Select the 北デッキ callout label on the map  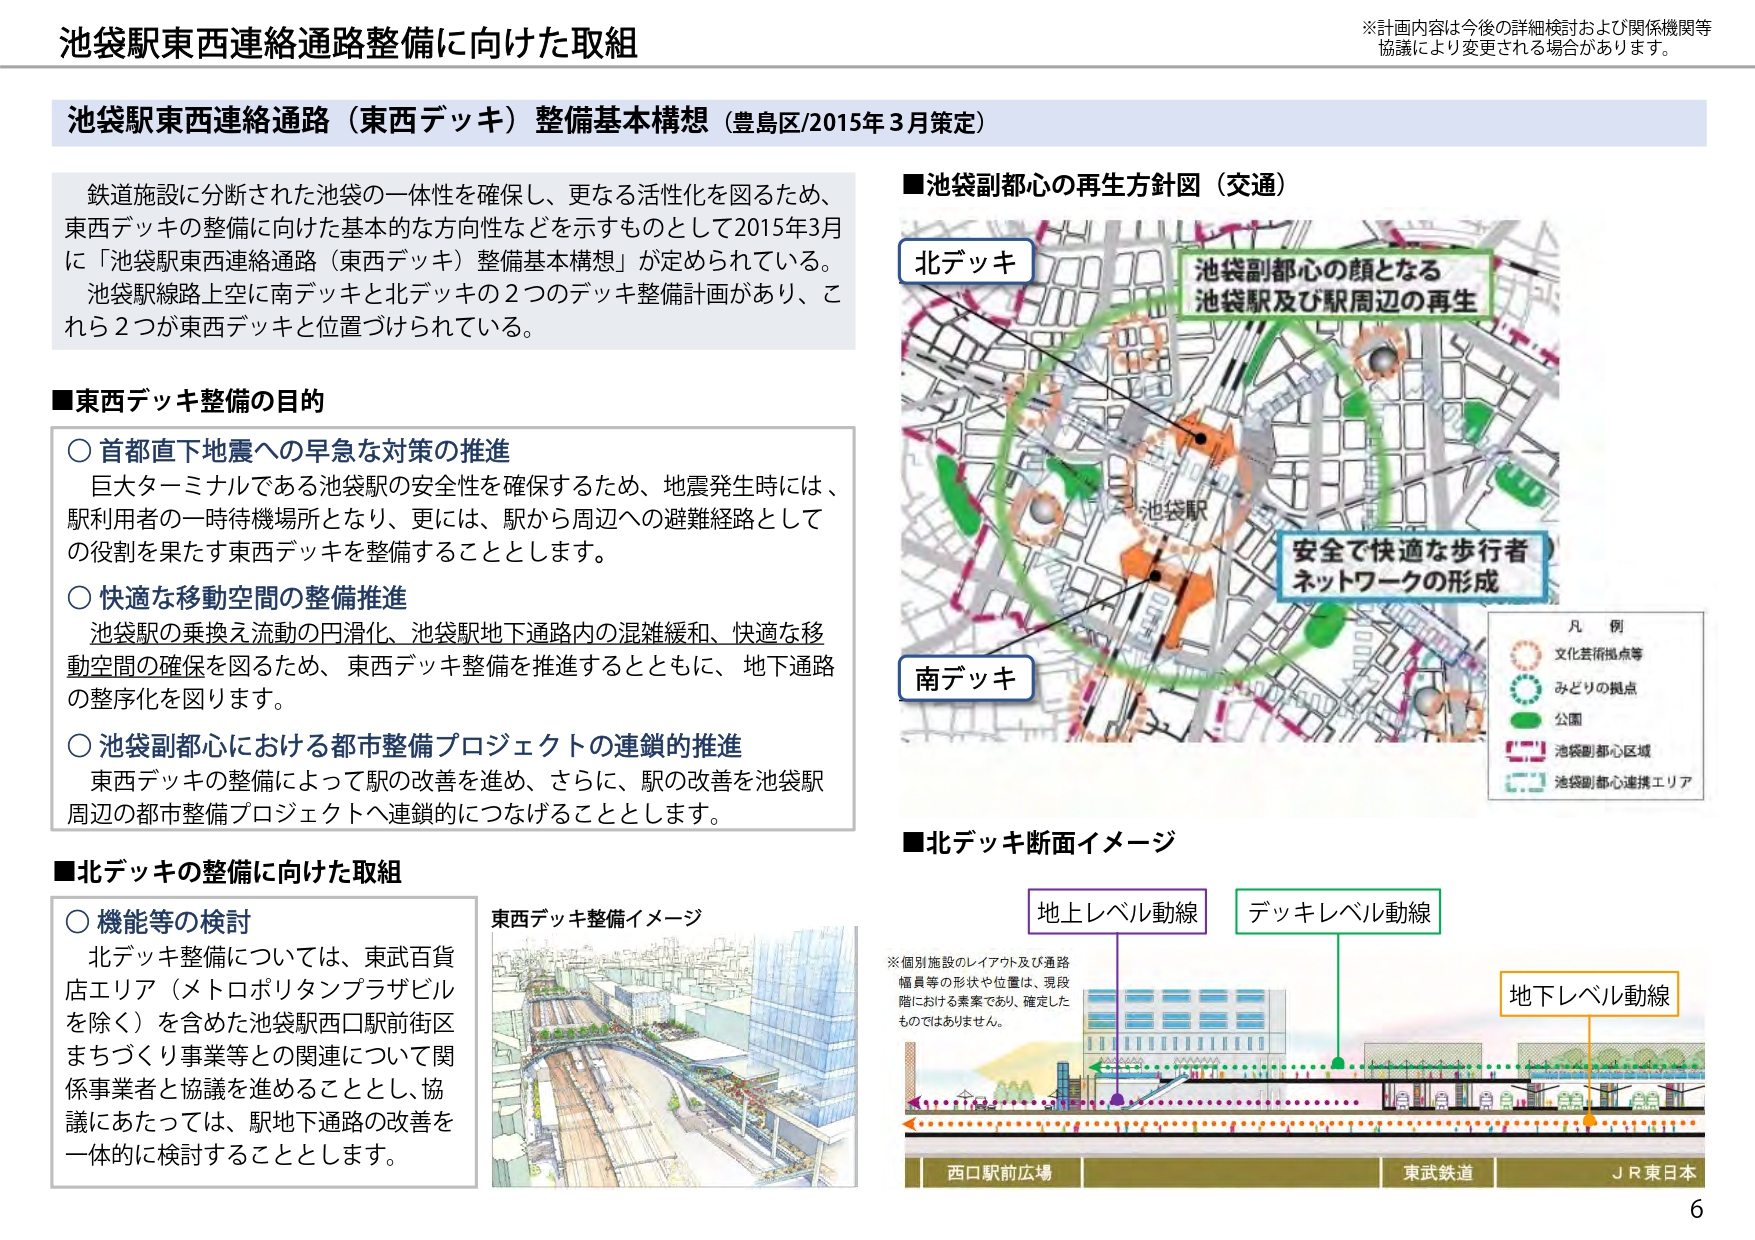click(965, 262)
